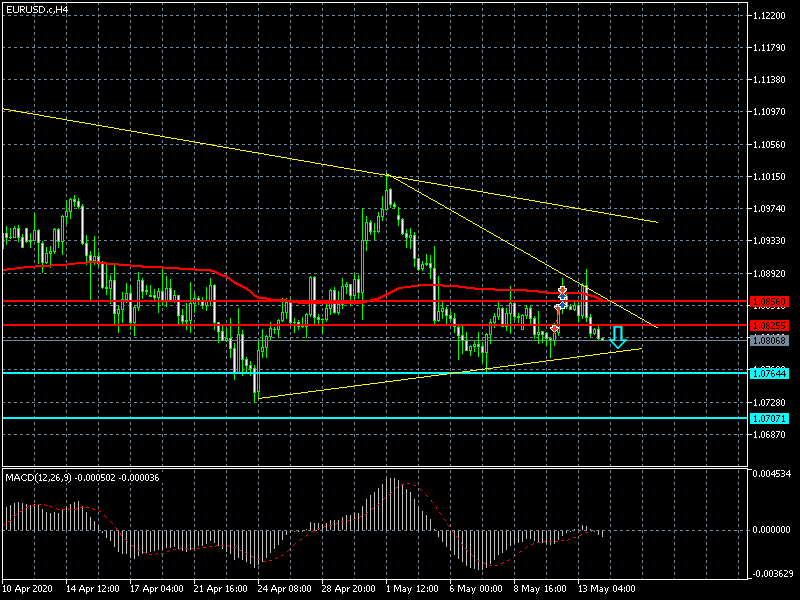Click the topmost red trade arrow marker
The image size is (800, 600).
point(563,290)
